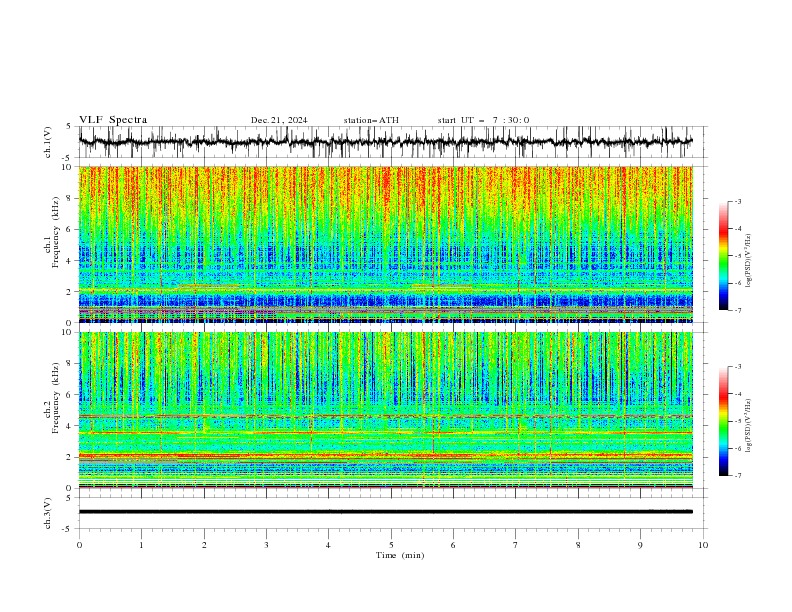Click the "8" kHz tick on ch.2 frequency axis

pos(70,364)
